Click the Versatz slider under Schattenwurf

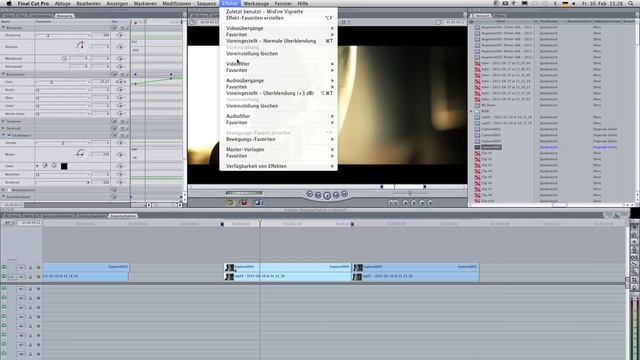tap(62, 143)
